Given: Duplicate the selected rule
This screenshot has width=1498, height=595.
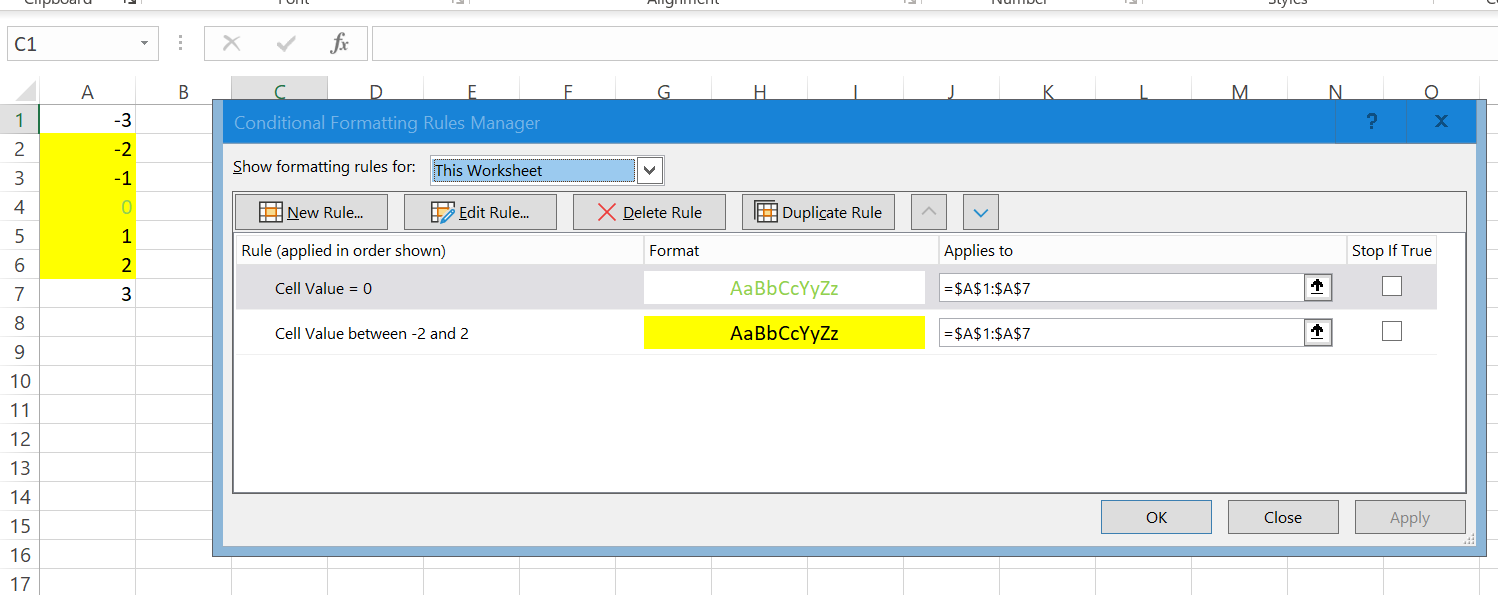Looking at the screenshot, I should click(x=818, y=212).
